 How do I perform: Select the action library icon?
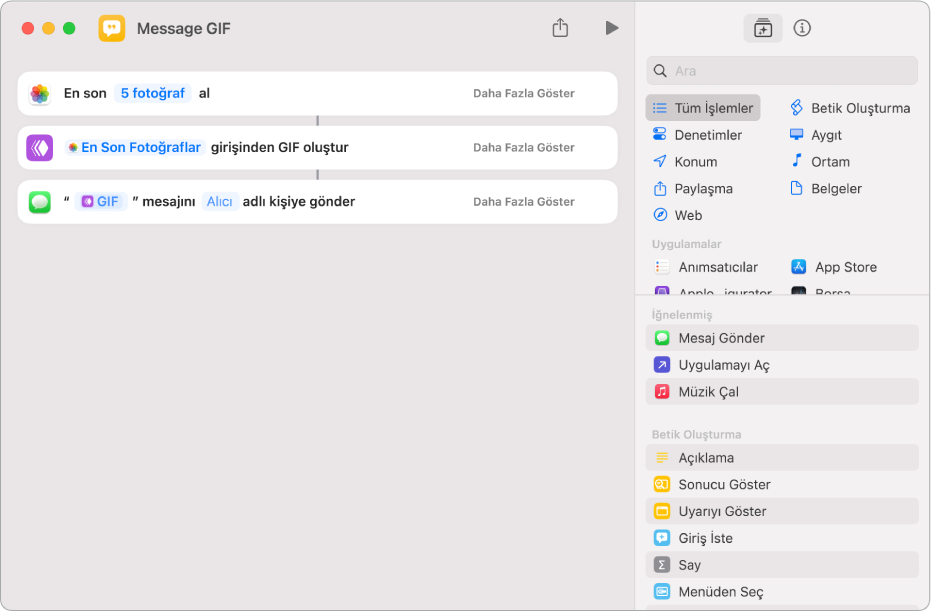pyautogui.click(x=762, y=28)
